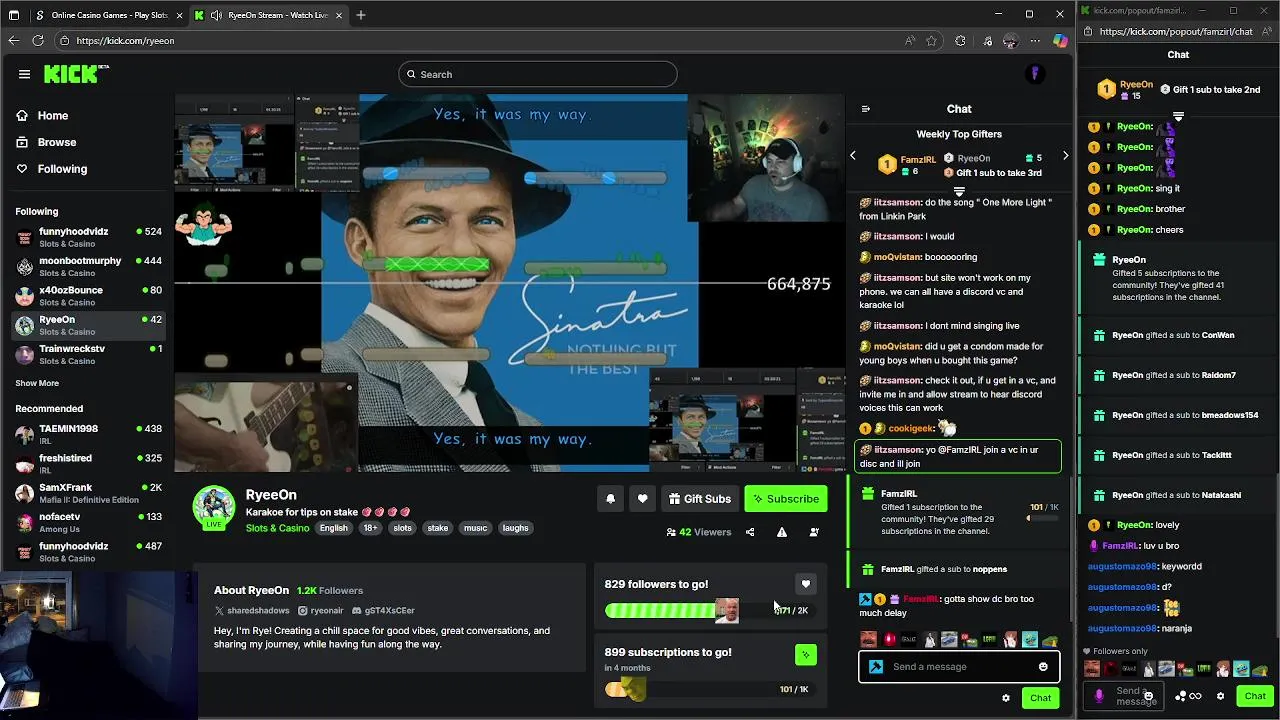The image size is (1280, 720).
Task: Open settings gear in popout chat
Action: (1220, 696)
